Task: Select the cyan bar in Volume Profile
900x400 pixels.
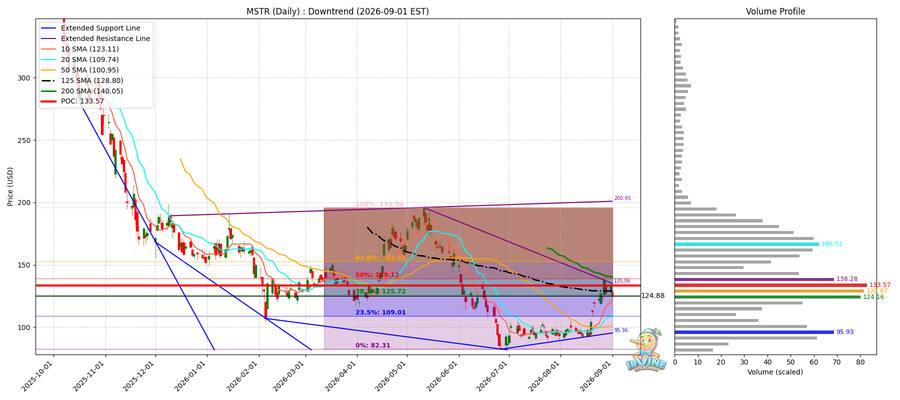Action: pos(747,244)
